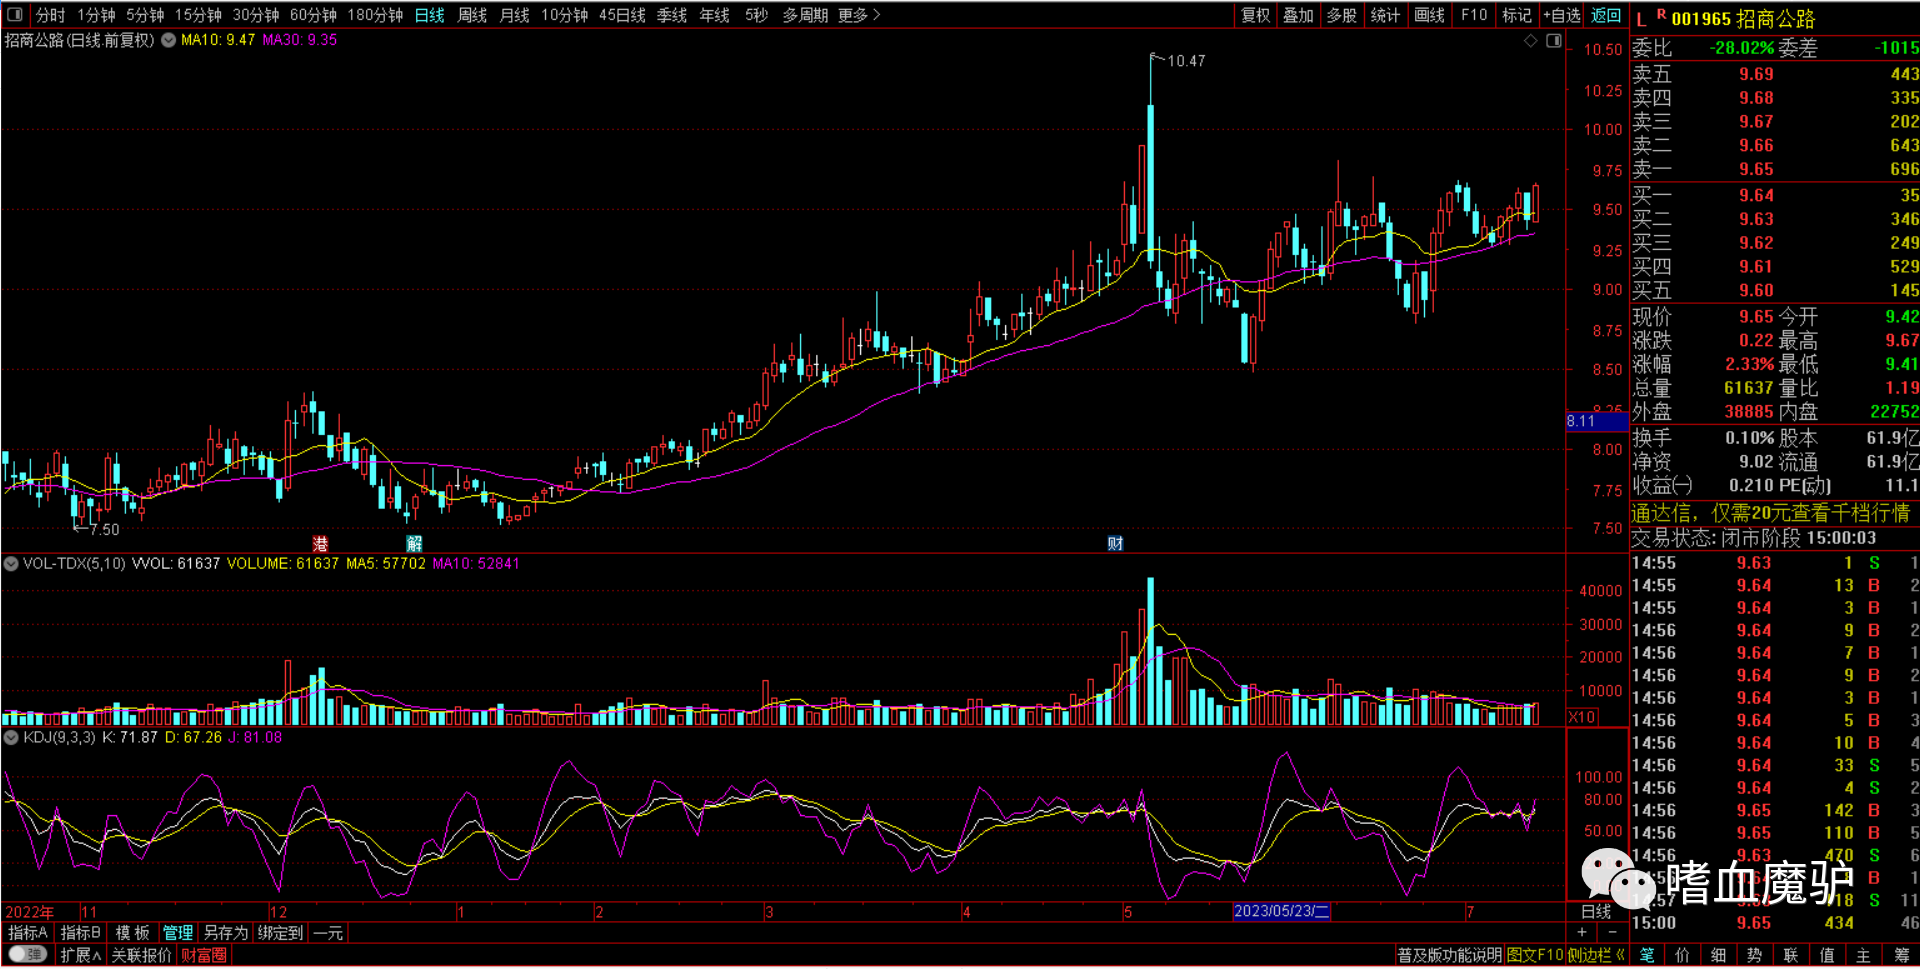This screenshot has width=1920, height=969.
Task: Select the 指标B tab
Action: pyautogui.click(x=80, y=932)
